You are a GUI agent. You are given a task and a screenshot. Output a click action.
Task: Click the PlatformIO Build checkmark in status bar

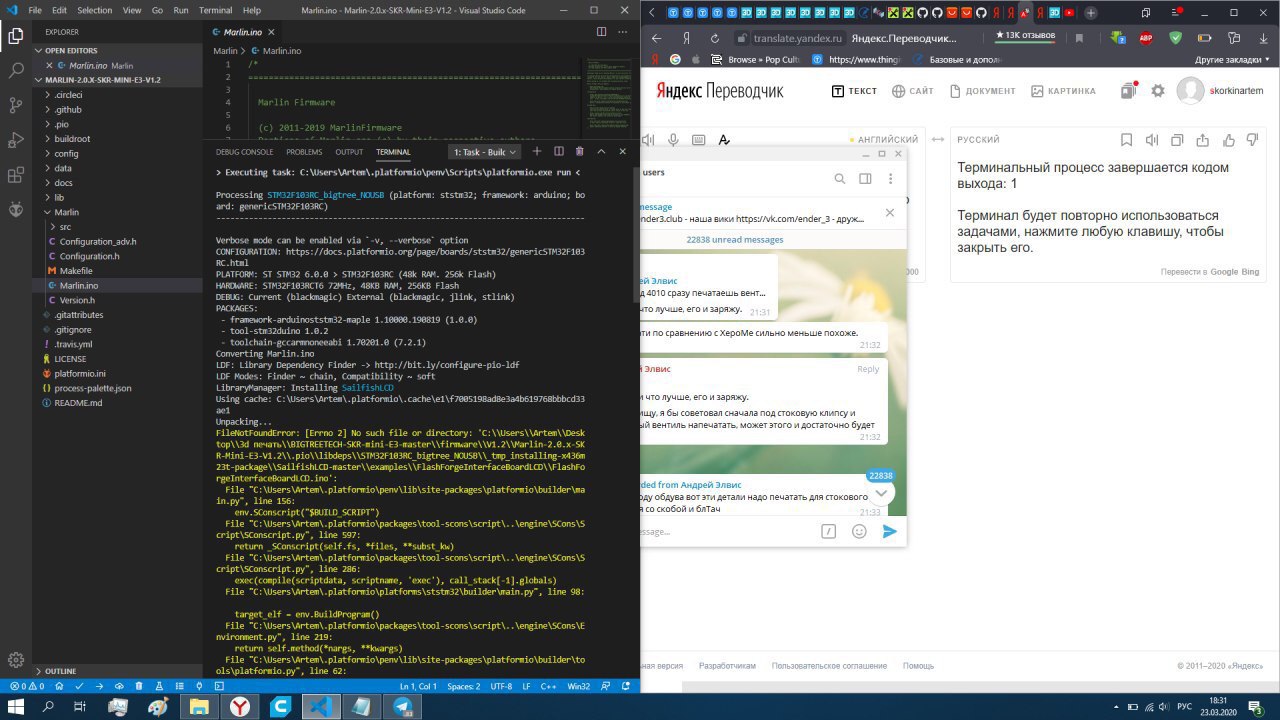(x=79, y=687)
